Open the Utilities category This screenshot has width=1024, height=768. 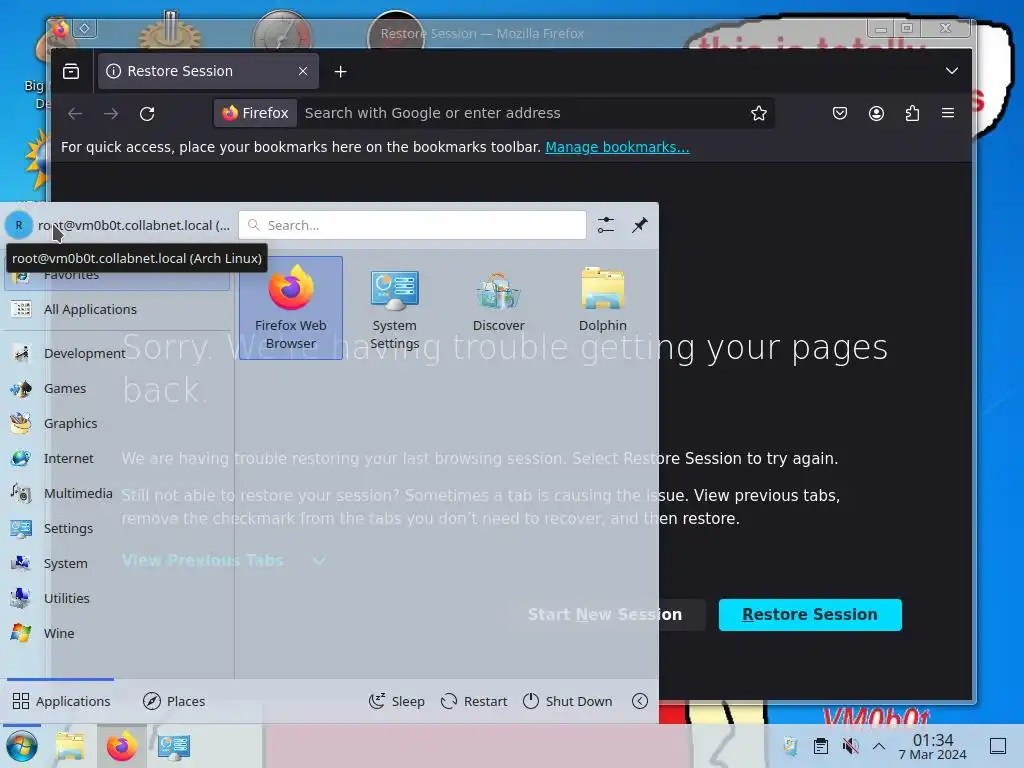click(x=118, y=598)
